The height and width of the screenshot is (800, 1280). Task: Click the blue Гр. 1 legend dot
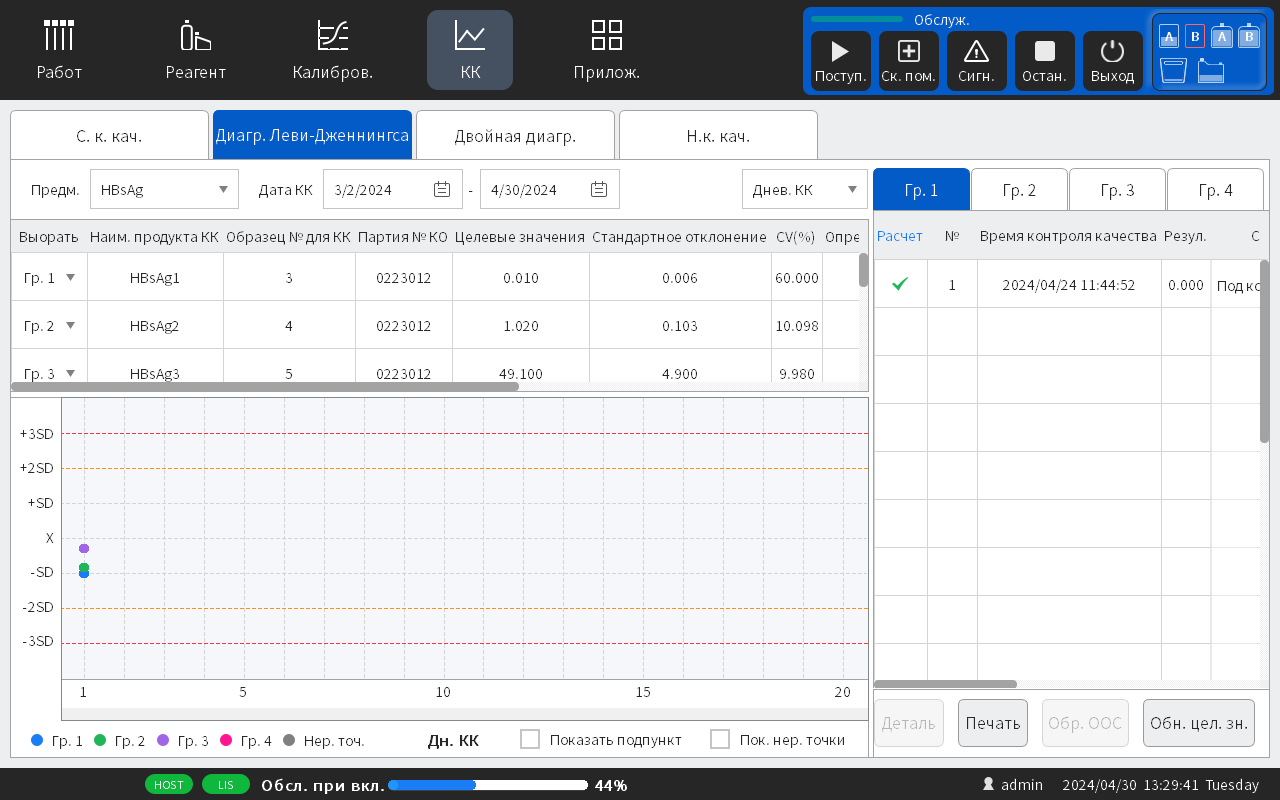(x=37, y=740)
